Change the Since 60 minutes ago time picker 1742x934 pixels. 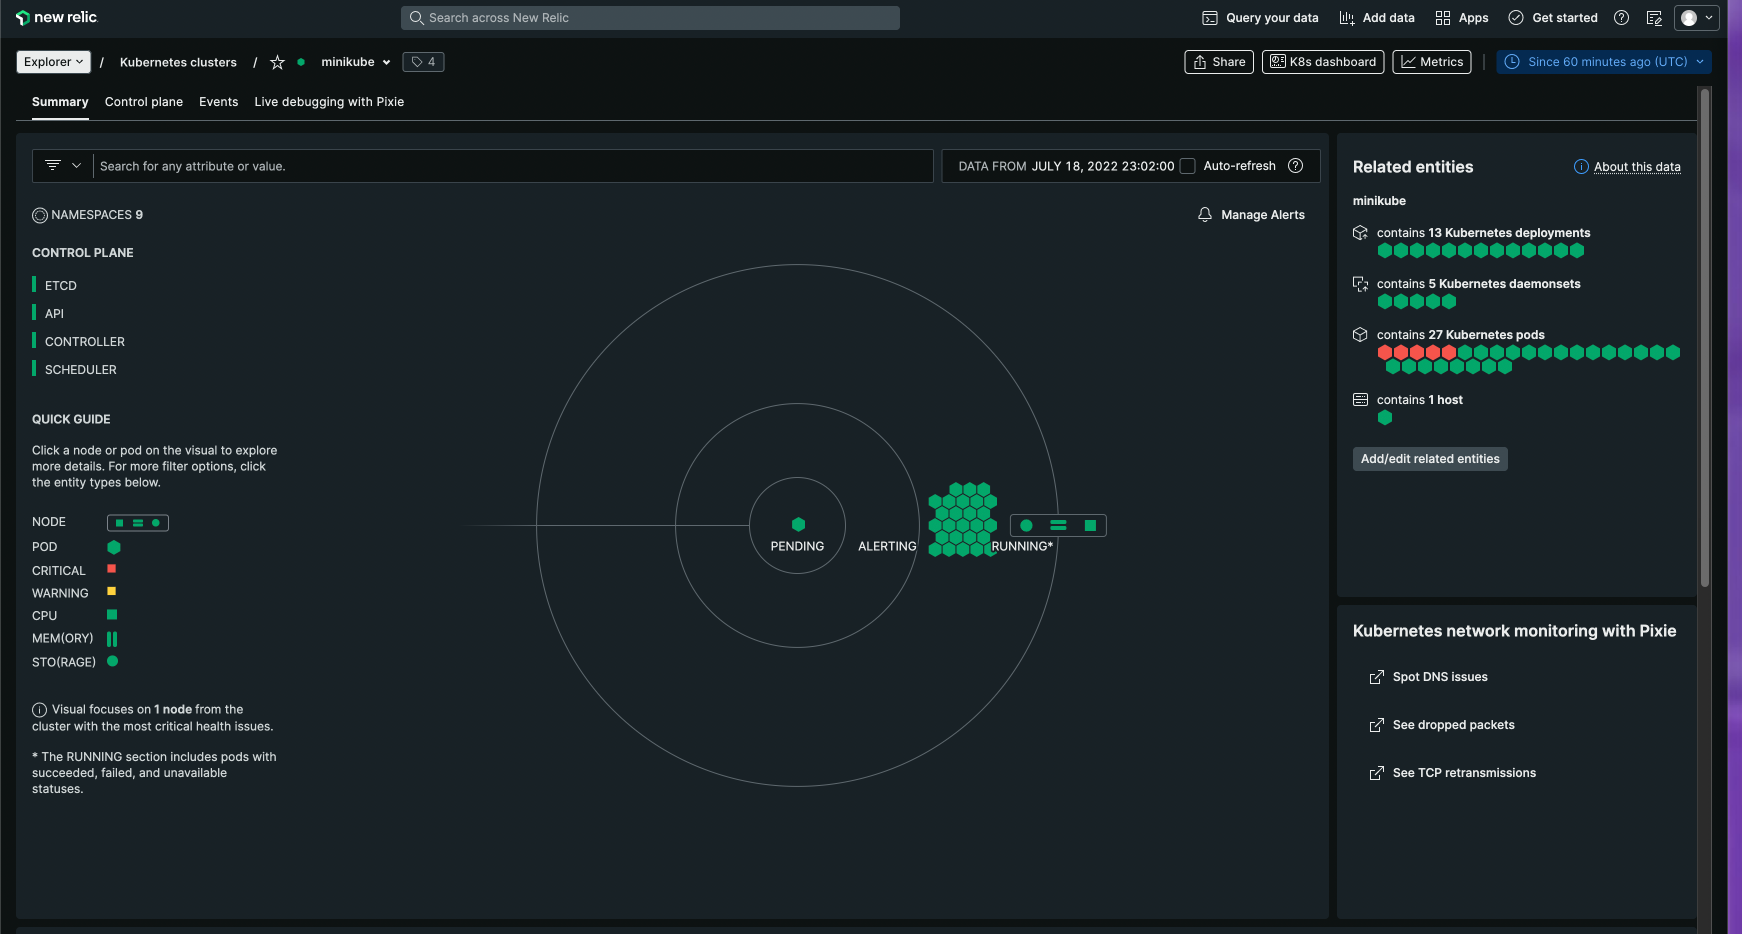point(1604,62)
